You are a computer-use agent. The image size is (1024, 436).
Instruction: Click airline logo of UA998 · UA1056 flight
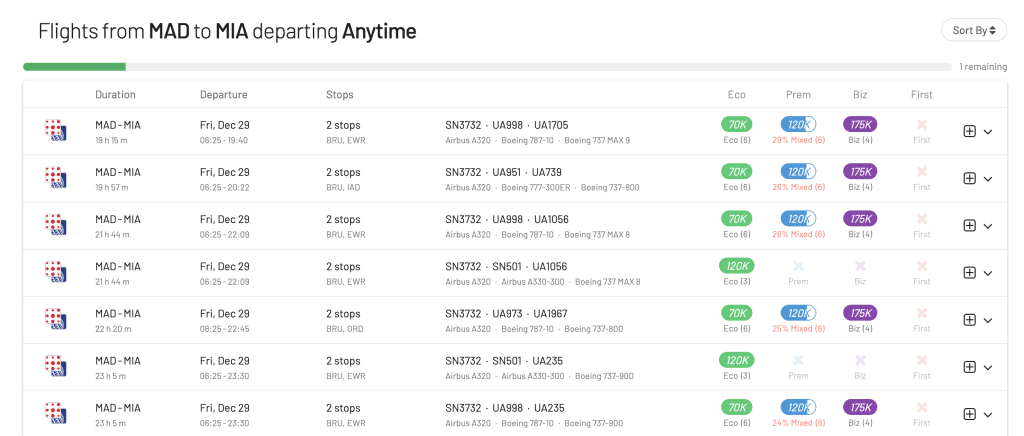[56, 225]
